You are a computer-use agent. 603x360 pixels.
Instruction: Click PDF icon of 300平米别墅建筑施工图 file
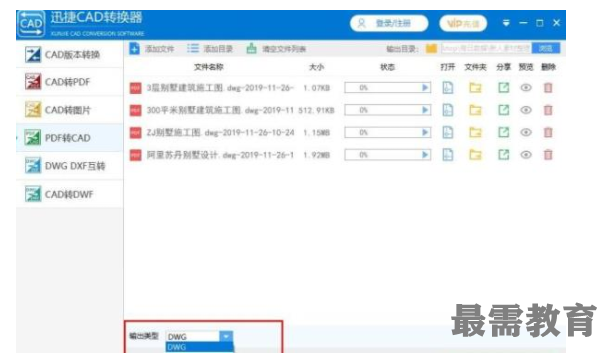click(135, 110)
